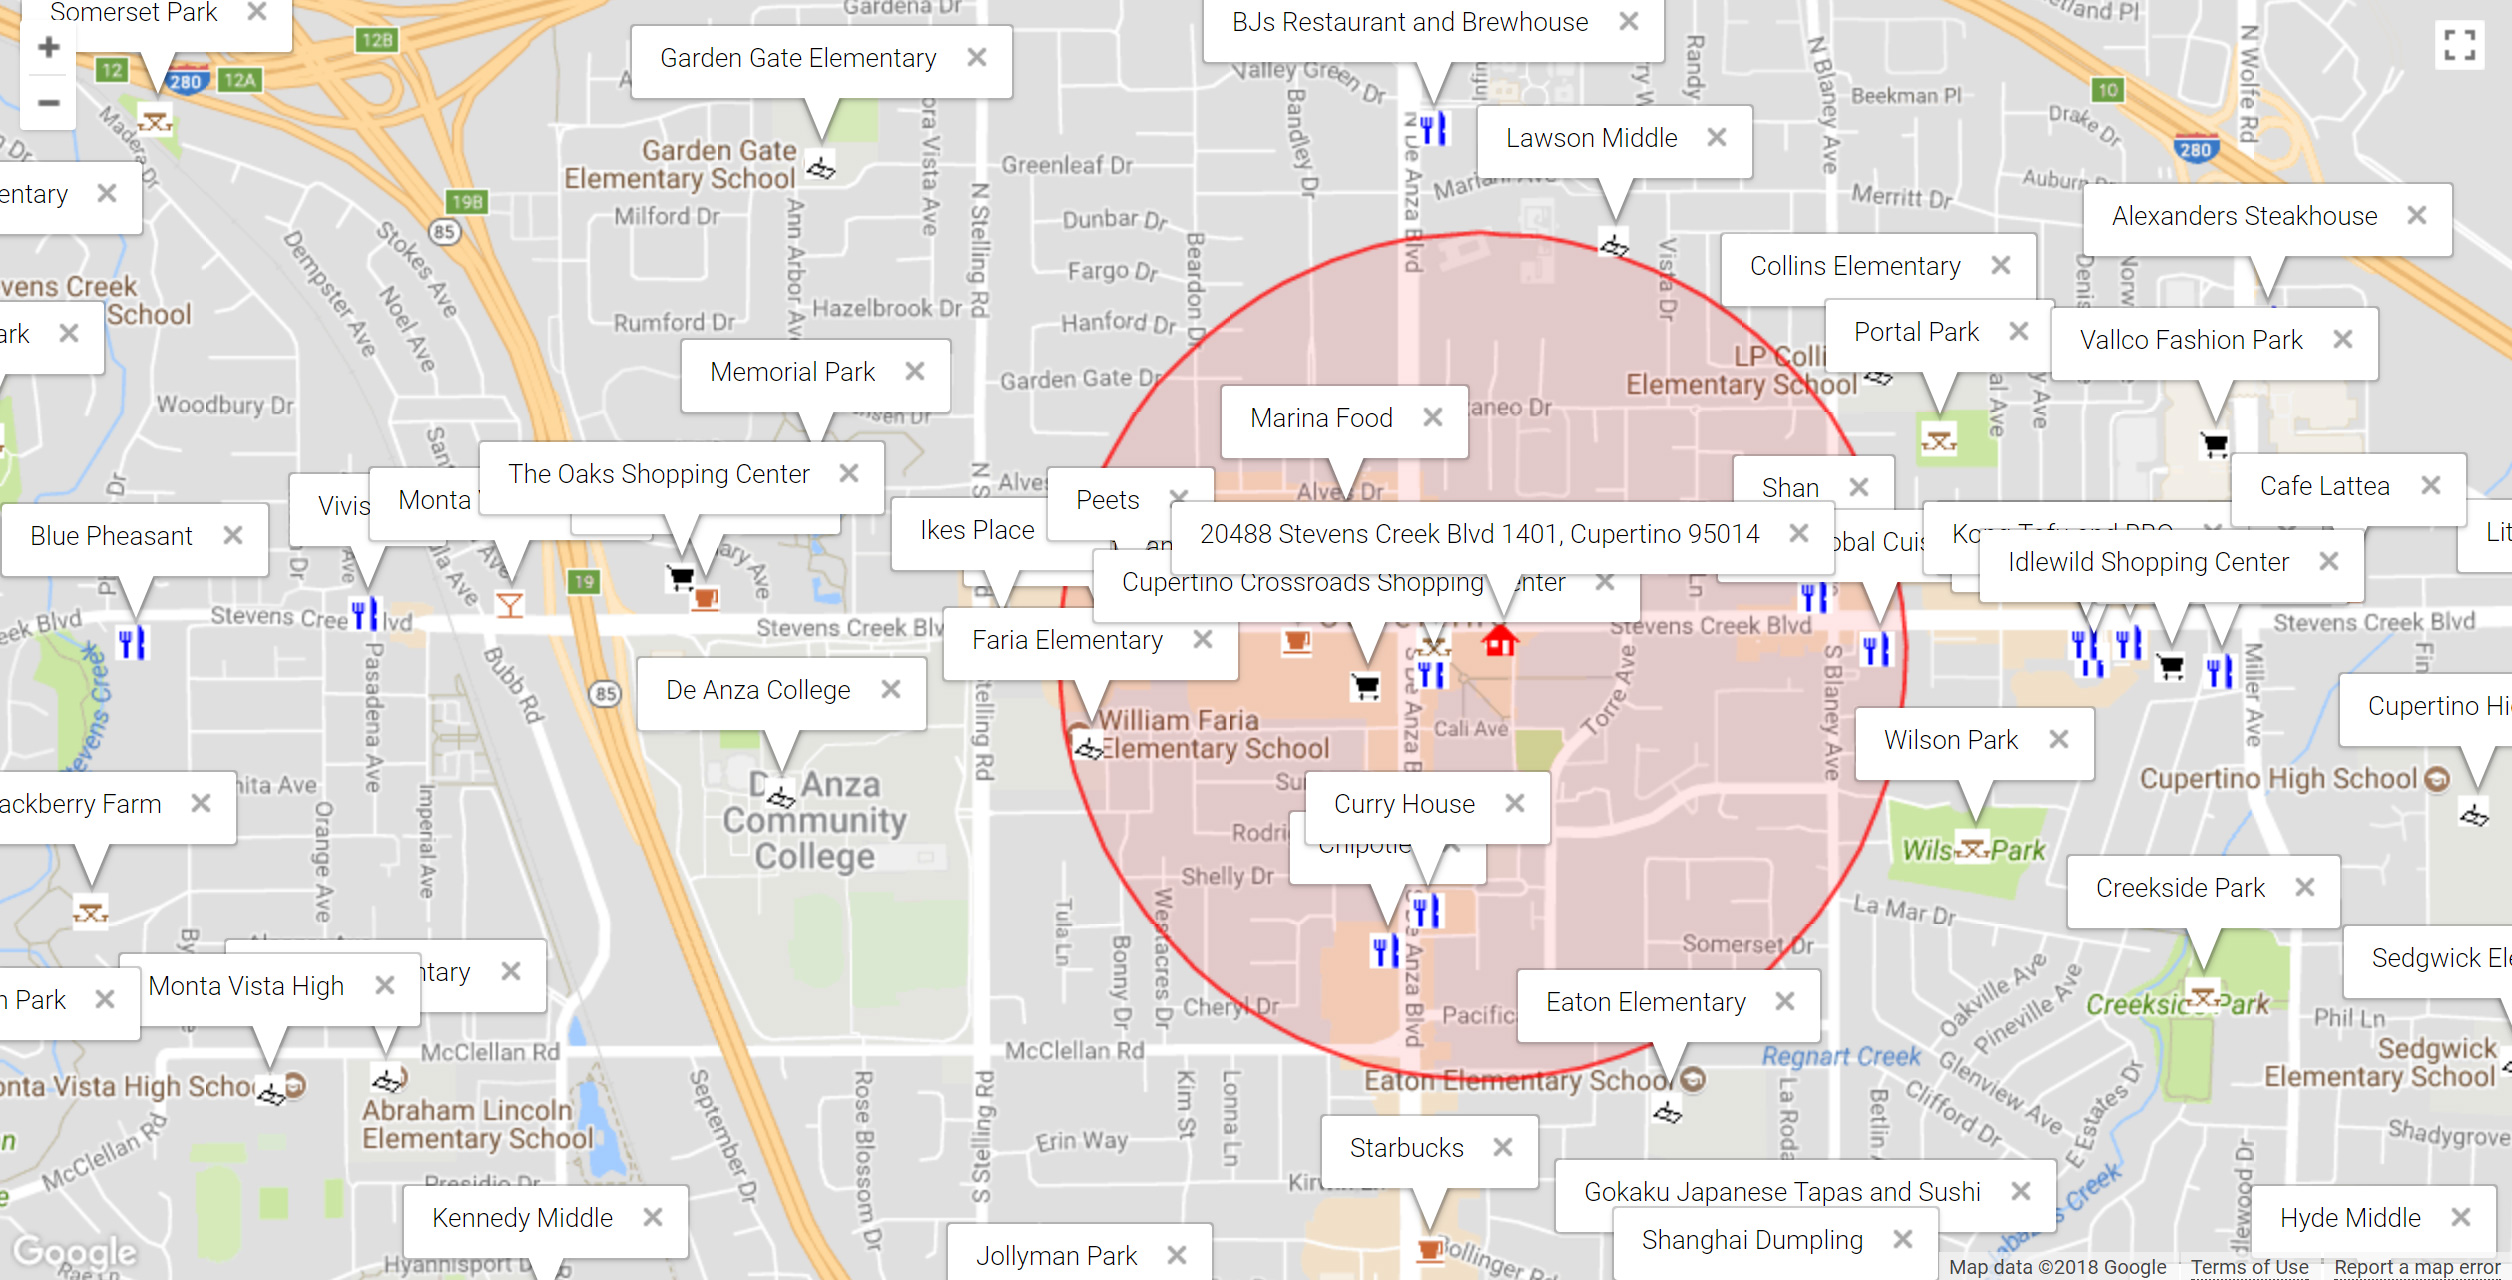Close the Monta Vista High info window
Screen dimensions: 2512x1280
point(385,985)
